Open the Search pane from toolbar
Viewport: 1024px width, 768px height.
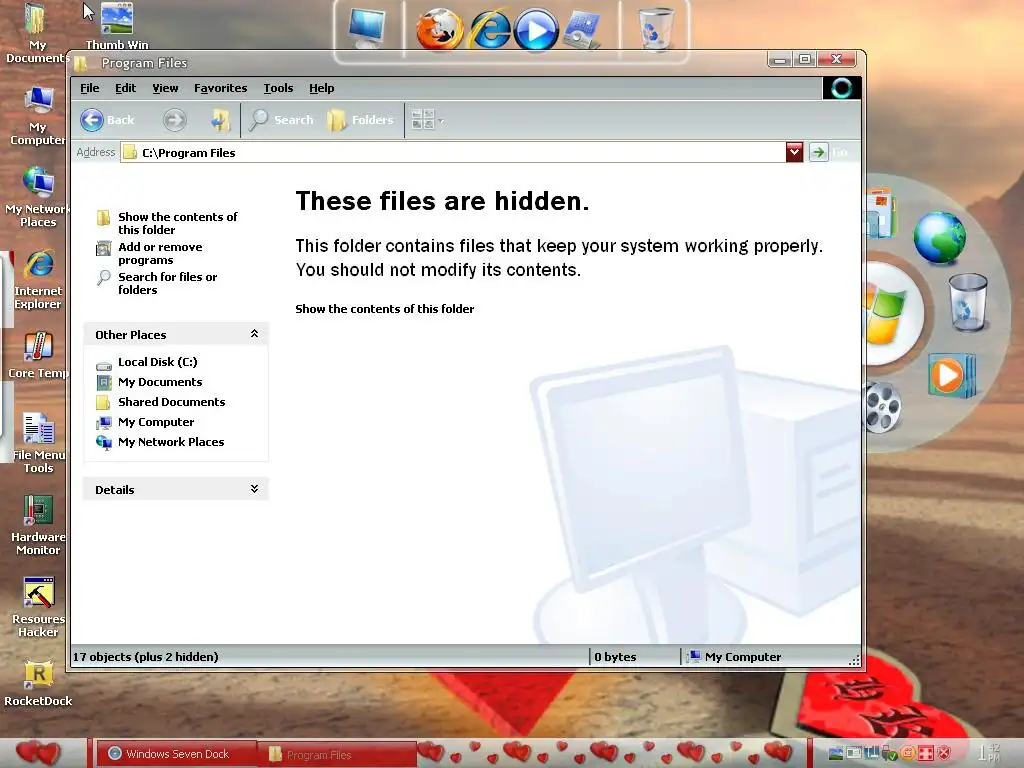pyautogui.click(x=281, y=120)
